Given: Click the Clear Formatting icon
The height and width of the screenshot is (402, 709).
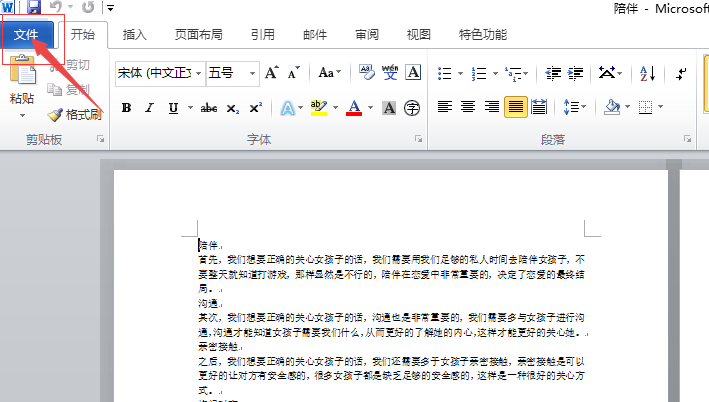Looking at the screenshot, I should 367,72.
